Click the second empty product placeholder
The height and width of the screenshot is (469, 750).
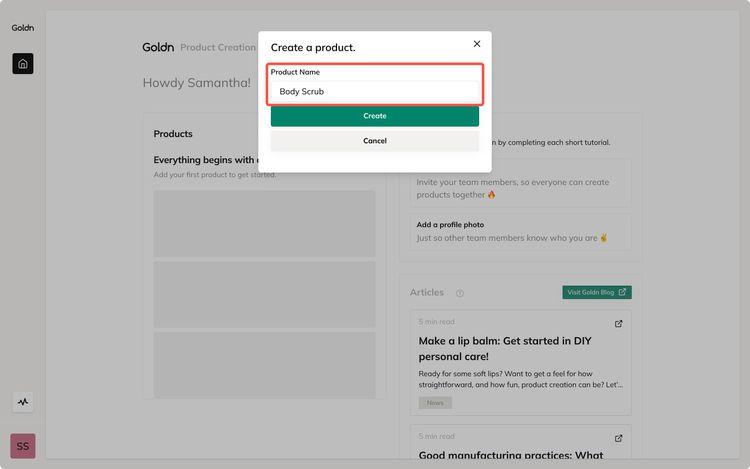pos(264,294)
